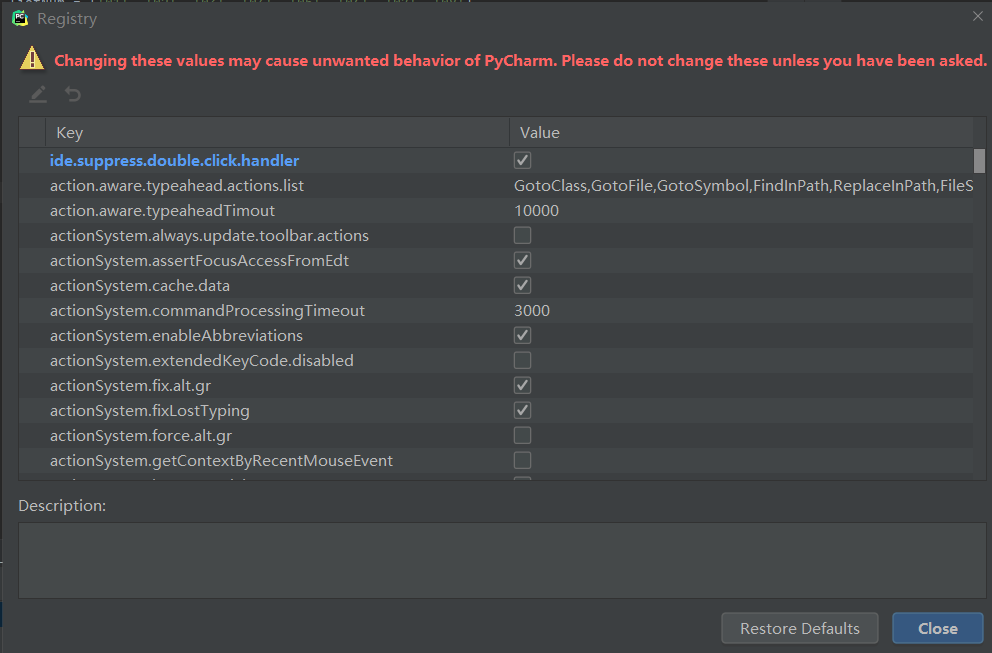Click the vertical scrollbar thumb
992x653 pixels.
click(978, 160)
